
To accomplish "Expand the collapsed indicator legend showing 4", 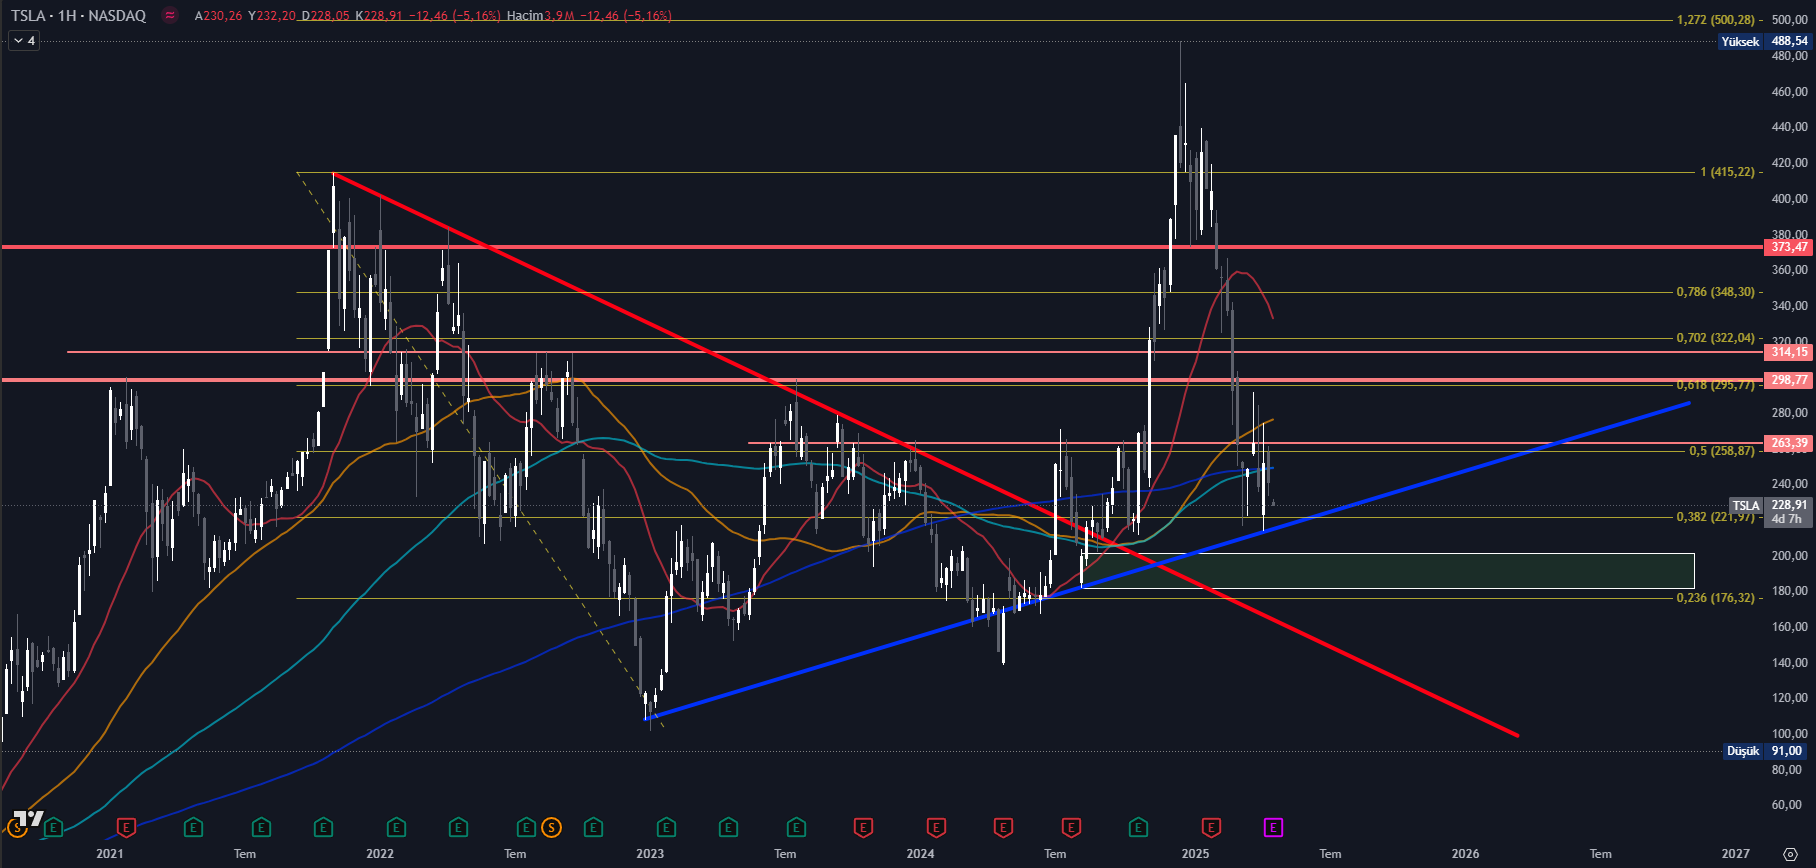I will tap(24, 41).
